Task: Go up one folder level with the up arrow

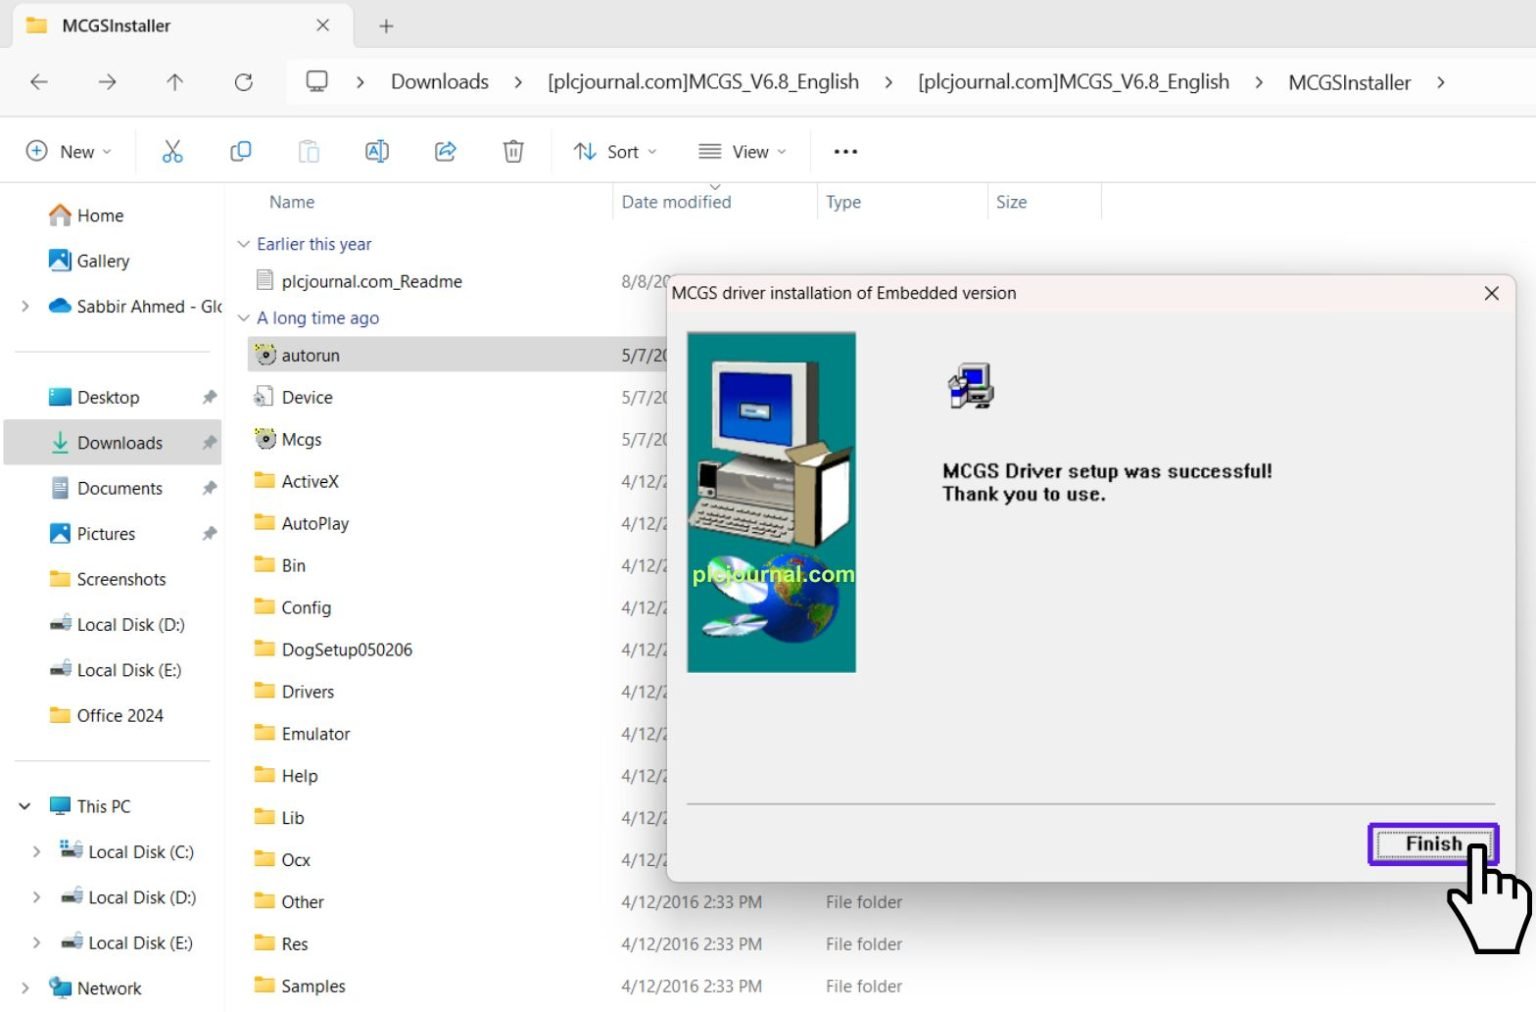Action: point(174,82)
